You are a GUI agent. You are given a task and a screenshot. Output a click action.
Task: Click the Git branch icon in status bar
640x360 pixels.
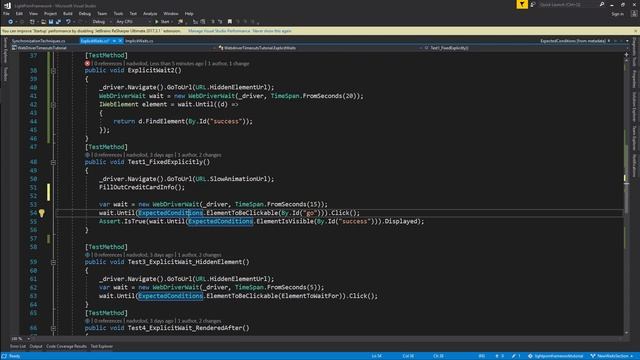(x=593, y=356)
